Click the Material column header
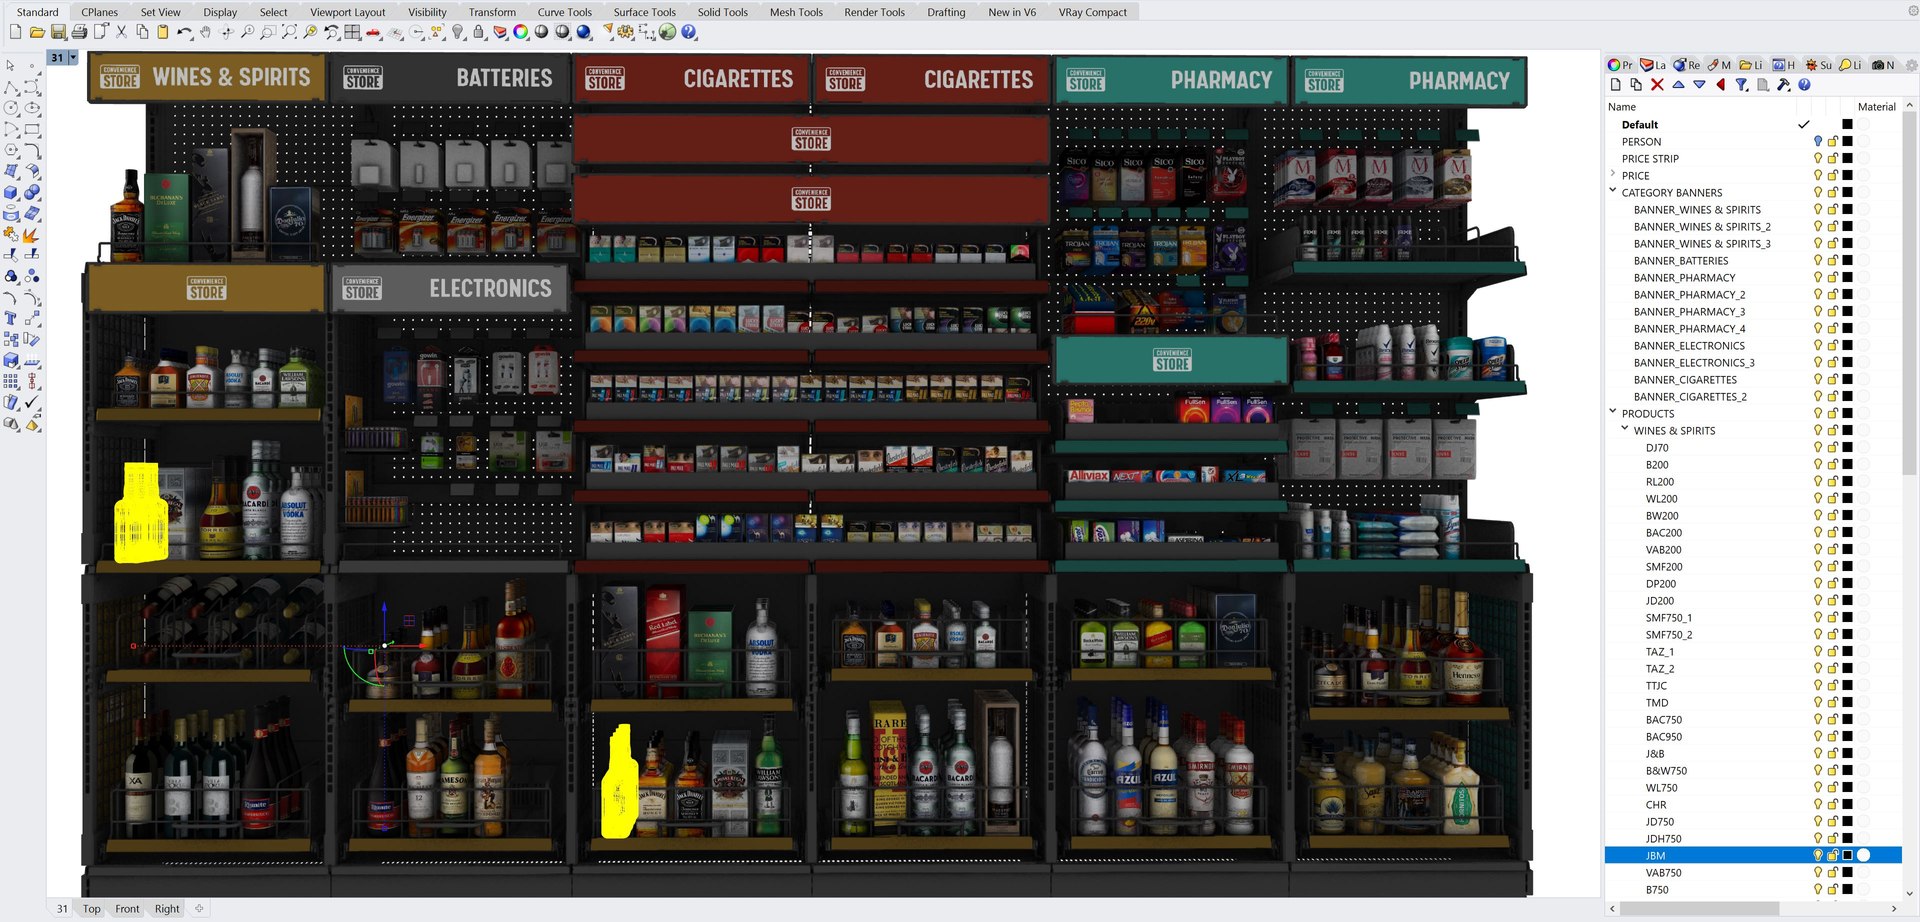This screenshot has height=922, width=1920. (1876, 107)
